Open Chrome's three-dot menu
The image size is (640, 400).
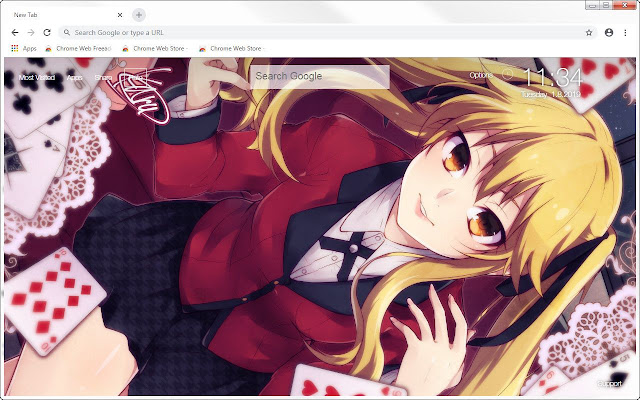click(x=625, y=33)
